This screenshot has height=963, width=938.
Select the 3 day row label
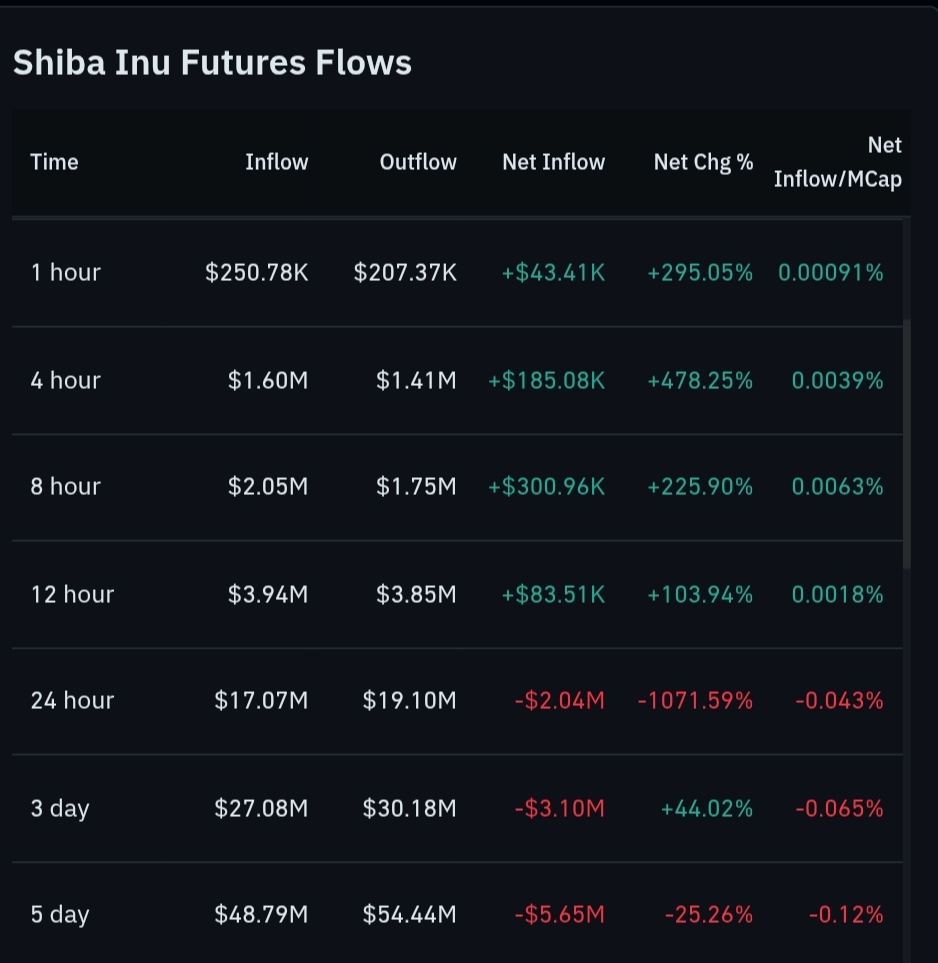(x=60, y=807)
